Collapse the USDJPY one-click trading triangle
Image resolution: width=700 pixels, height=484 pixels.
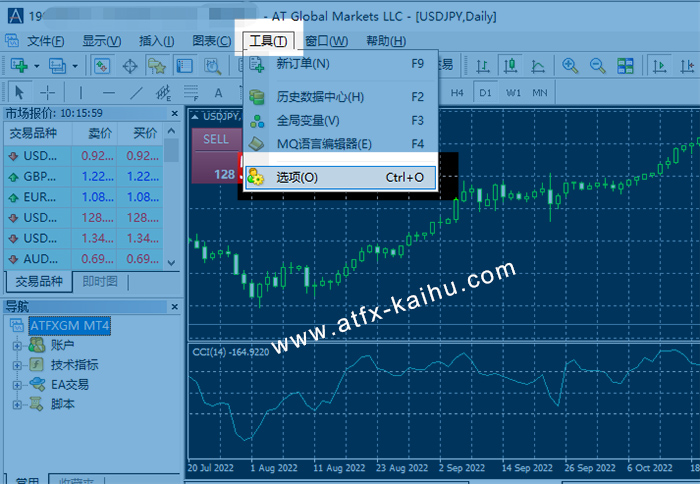195,117
